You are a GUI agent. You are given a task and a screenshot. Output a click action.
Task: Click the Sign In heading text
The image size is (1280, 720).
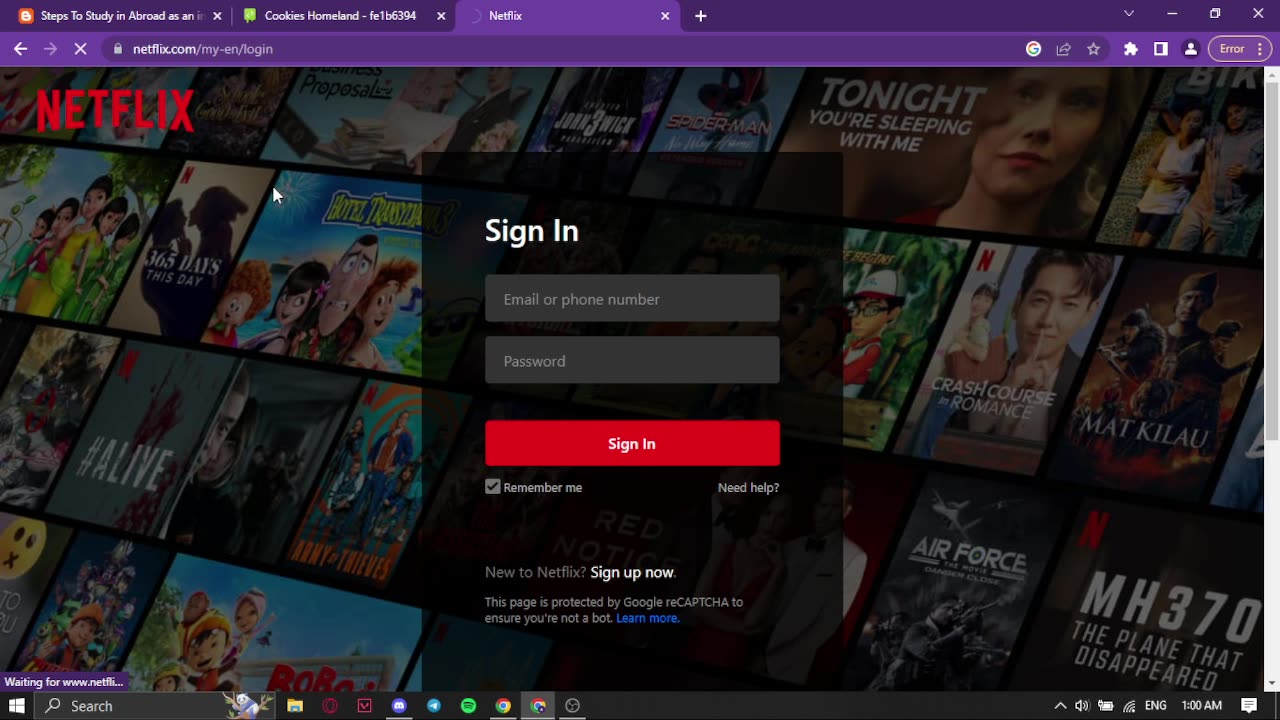tap(532, 231)
